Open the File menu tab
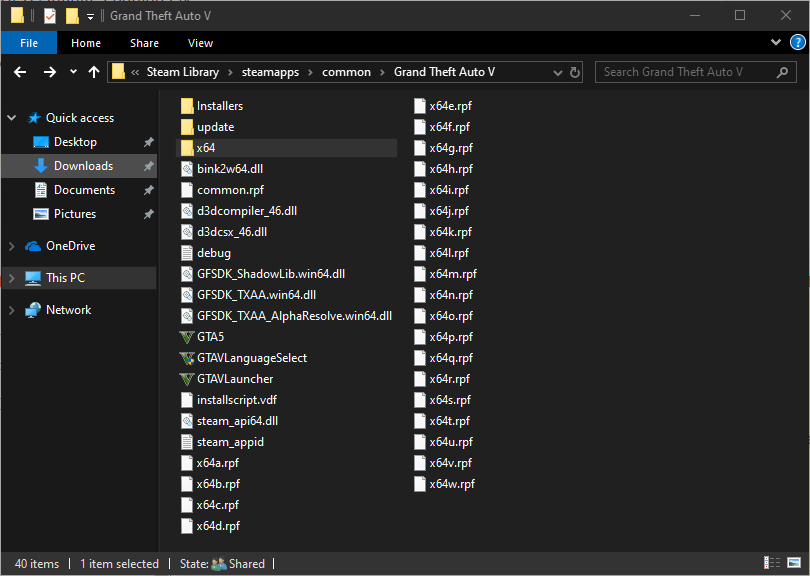The height and width of the screenshot is (576, 810). pos(29,43)
